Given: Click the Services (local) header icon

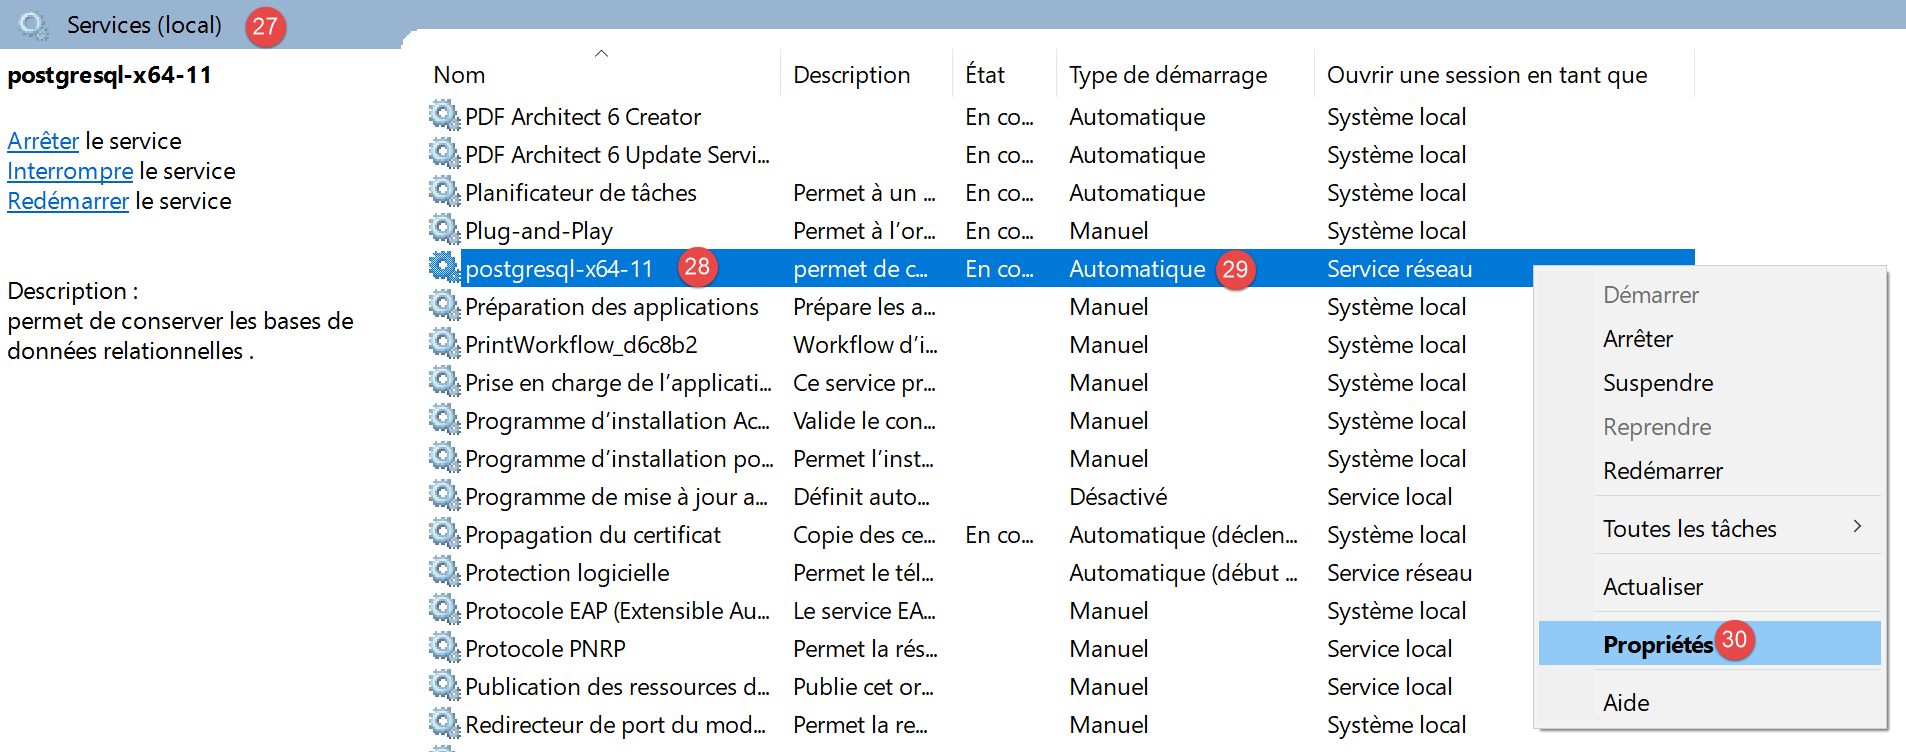Looking at the screenshot, I should 33,25.
